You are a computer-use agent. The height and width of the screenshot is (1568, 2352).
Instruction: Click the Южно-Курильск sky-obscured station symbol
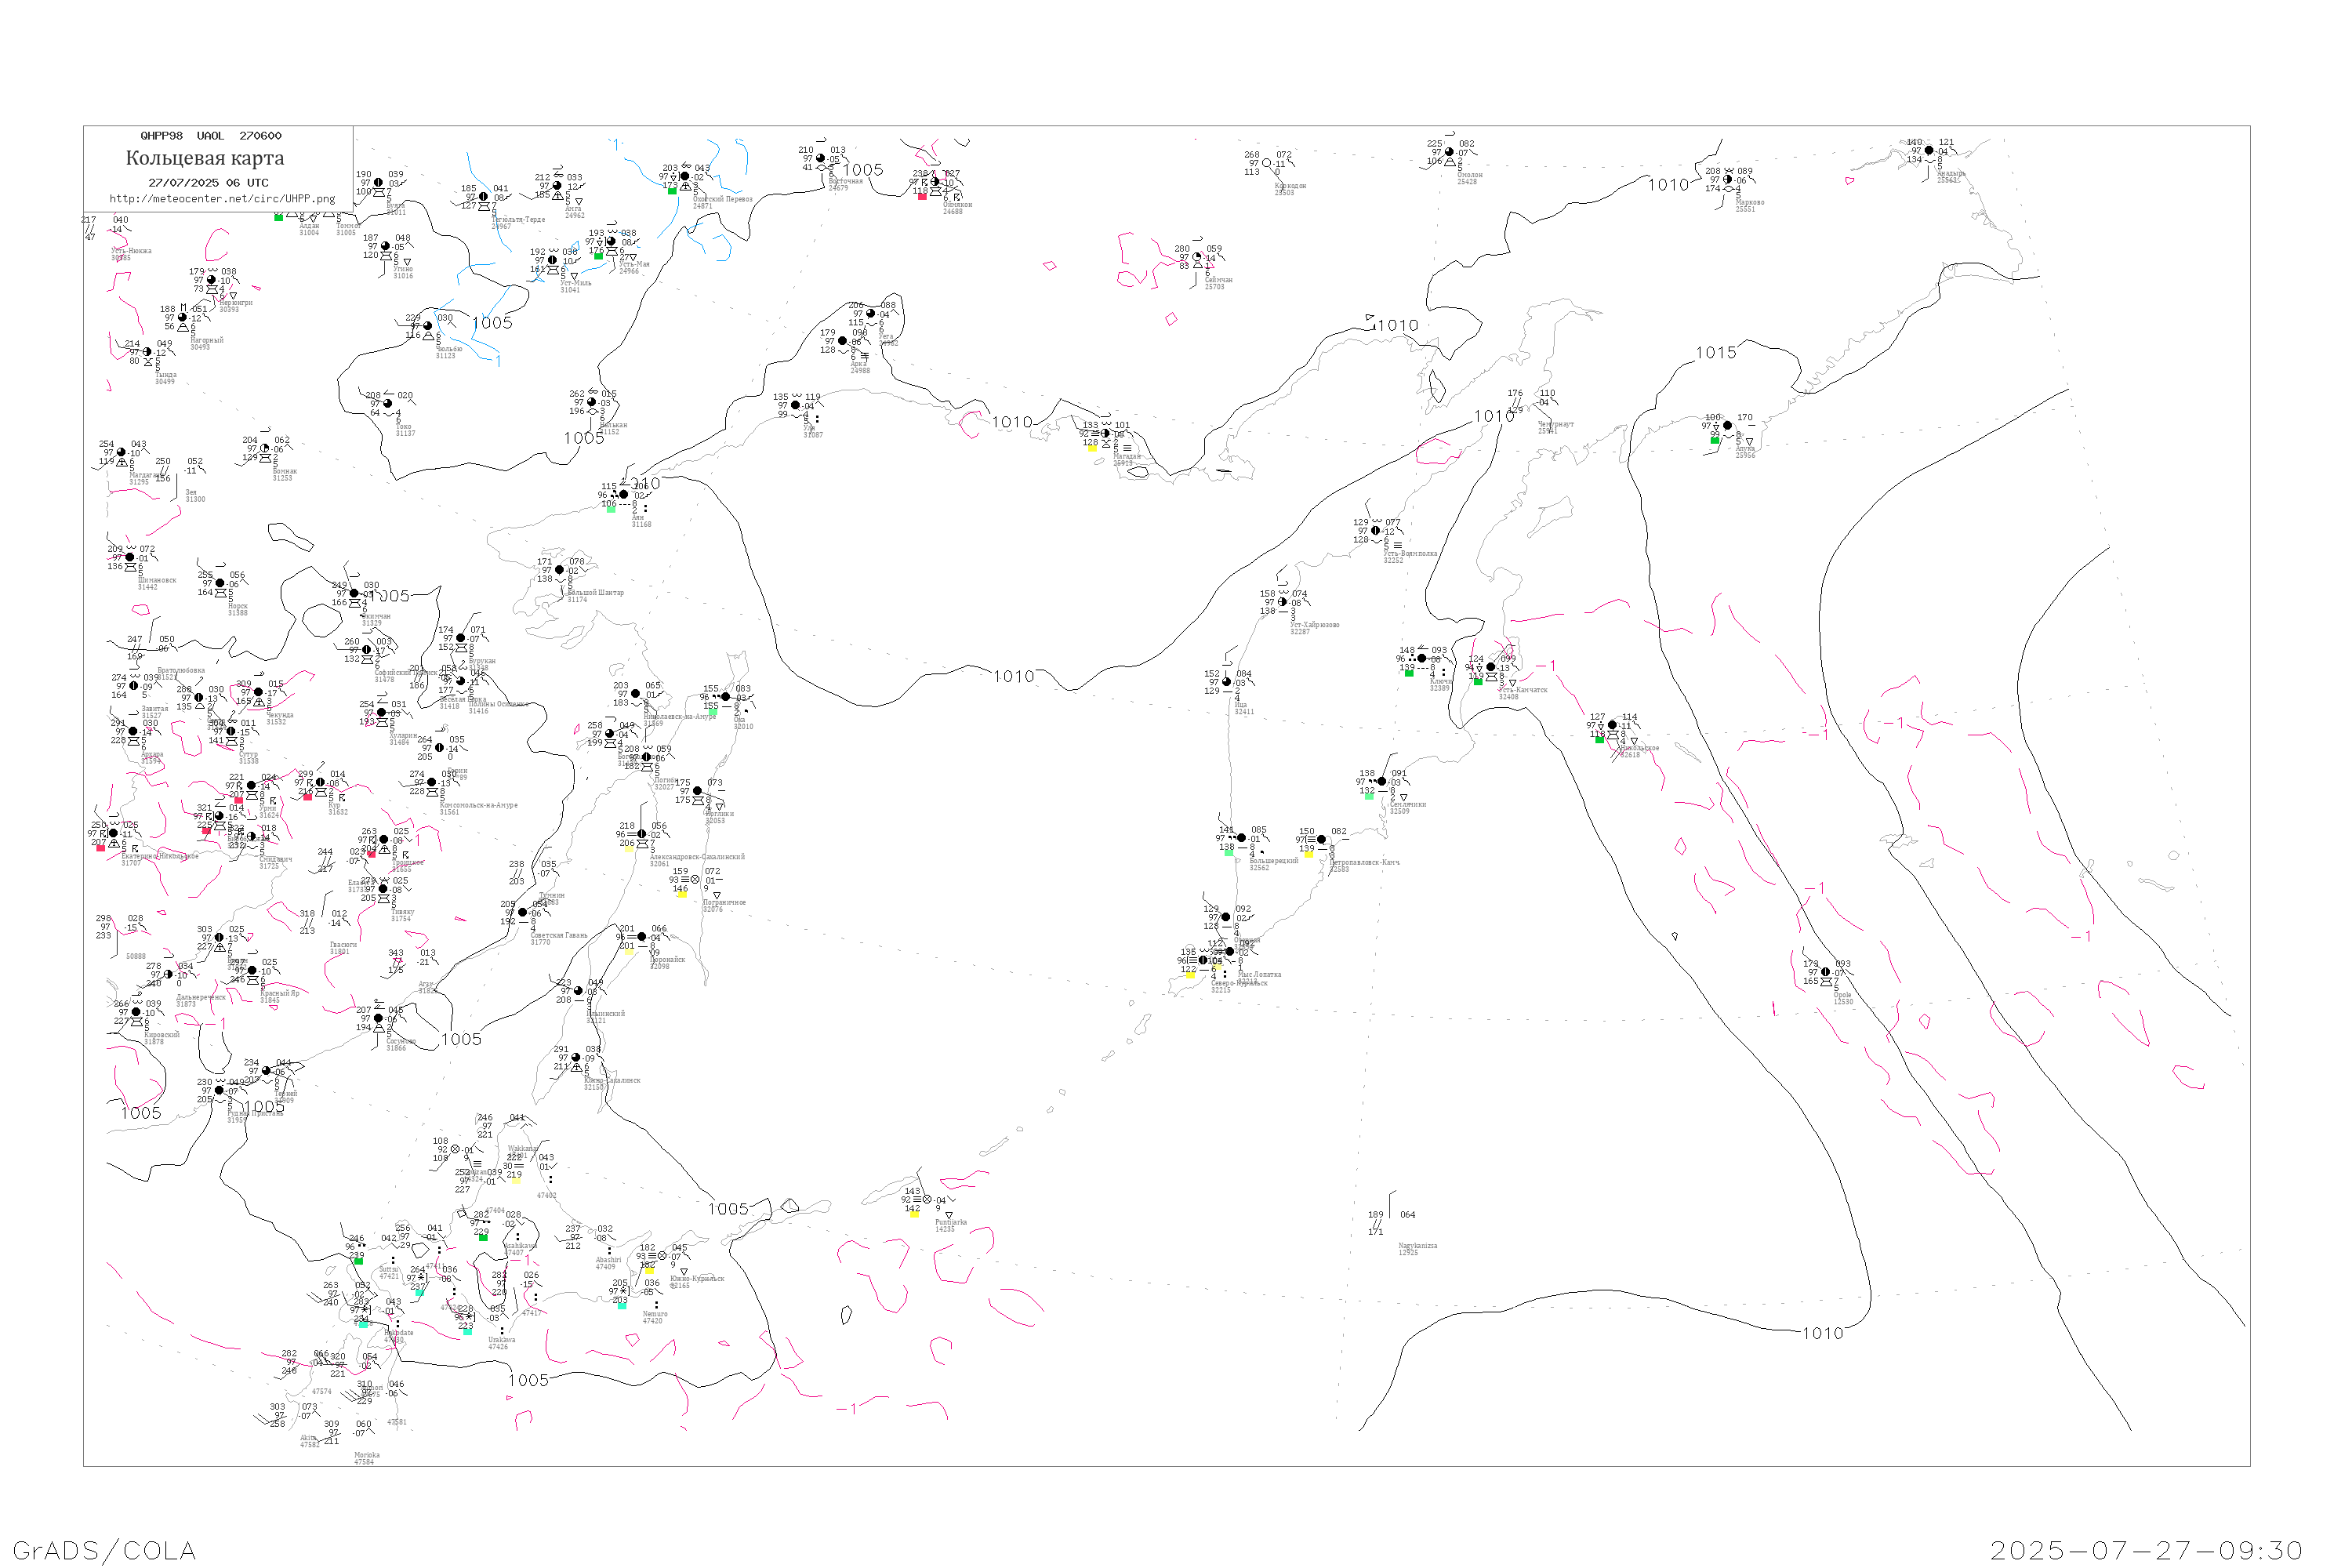(x=662, y=1256)
